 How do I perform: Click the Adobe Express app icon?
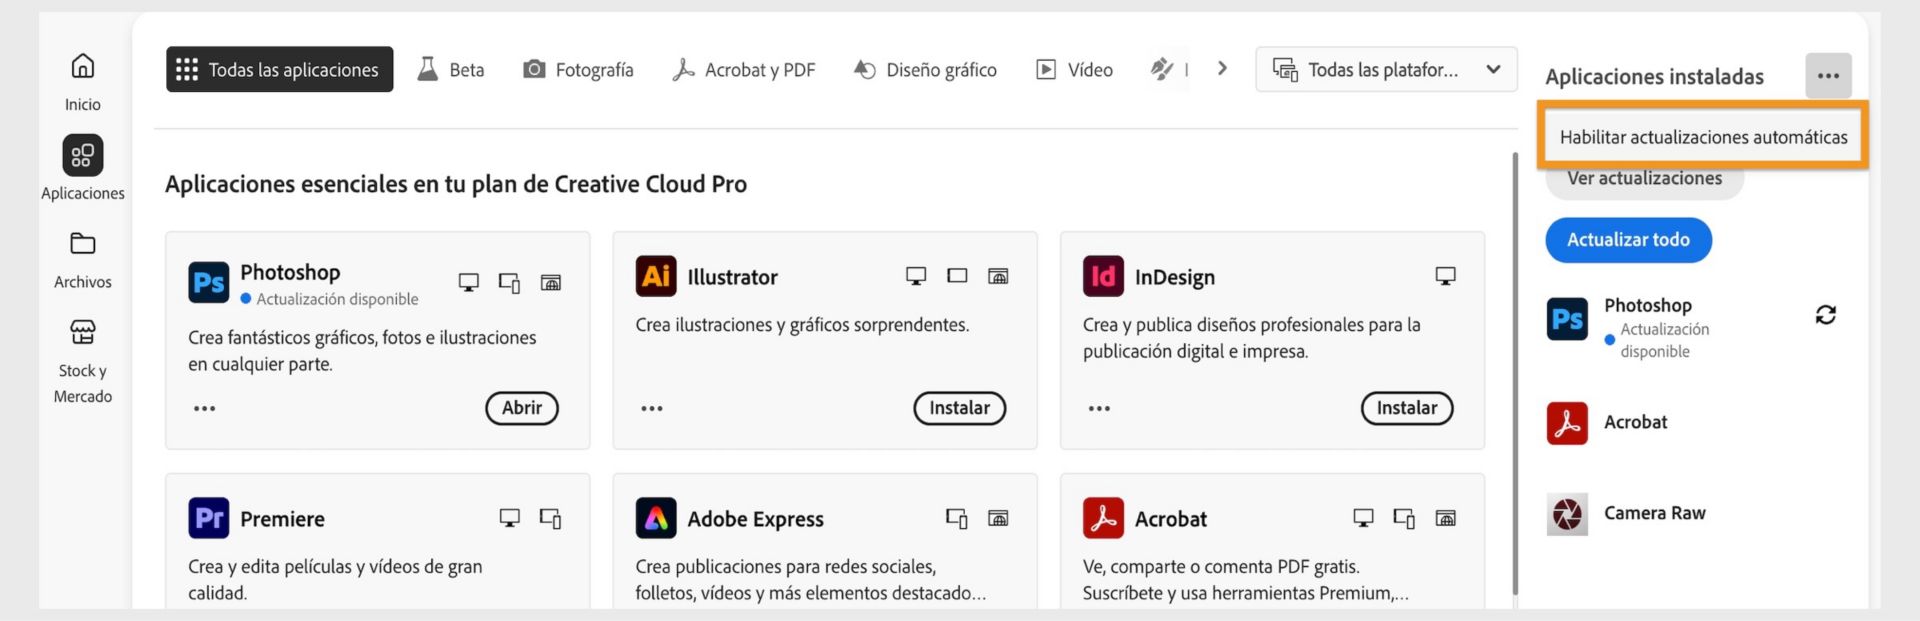pyautogui.click(x=656, y=518)
